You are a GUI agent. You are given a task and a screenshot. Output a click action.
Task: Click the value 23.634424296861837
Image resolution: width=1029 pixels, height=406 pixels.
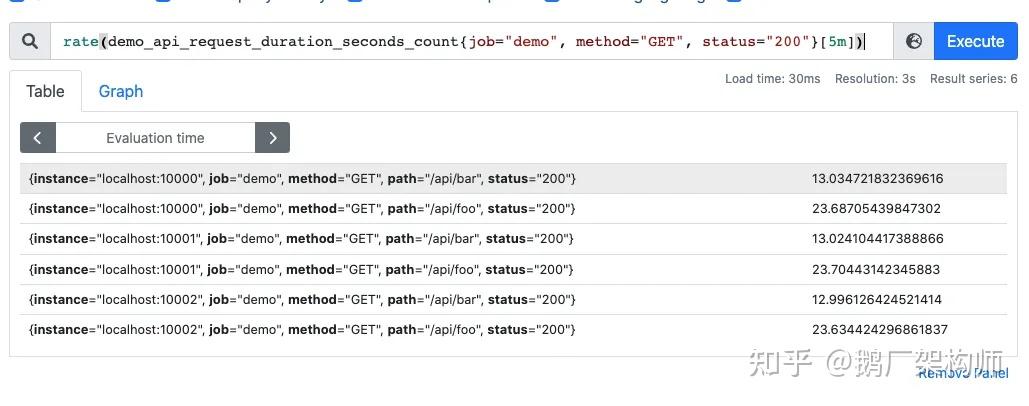click(x=879, y=329)
